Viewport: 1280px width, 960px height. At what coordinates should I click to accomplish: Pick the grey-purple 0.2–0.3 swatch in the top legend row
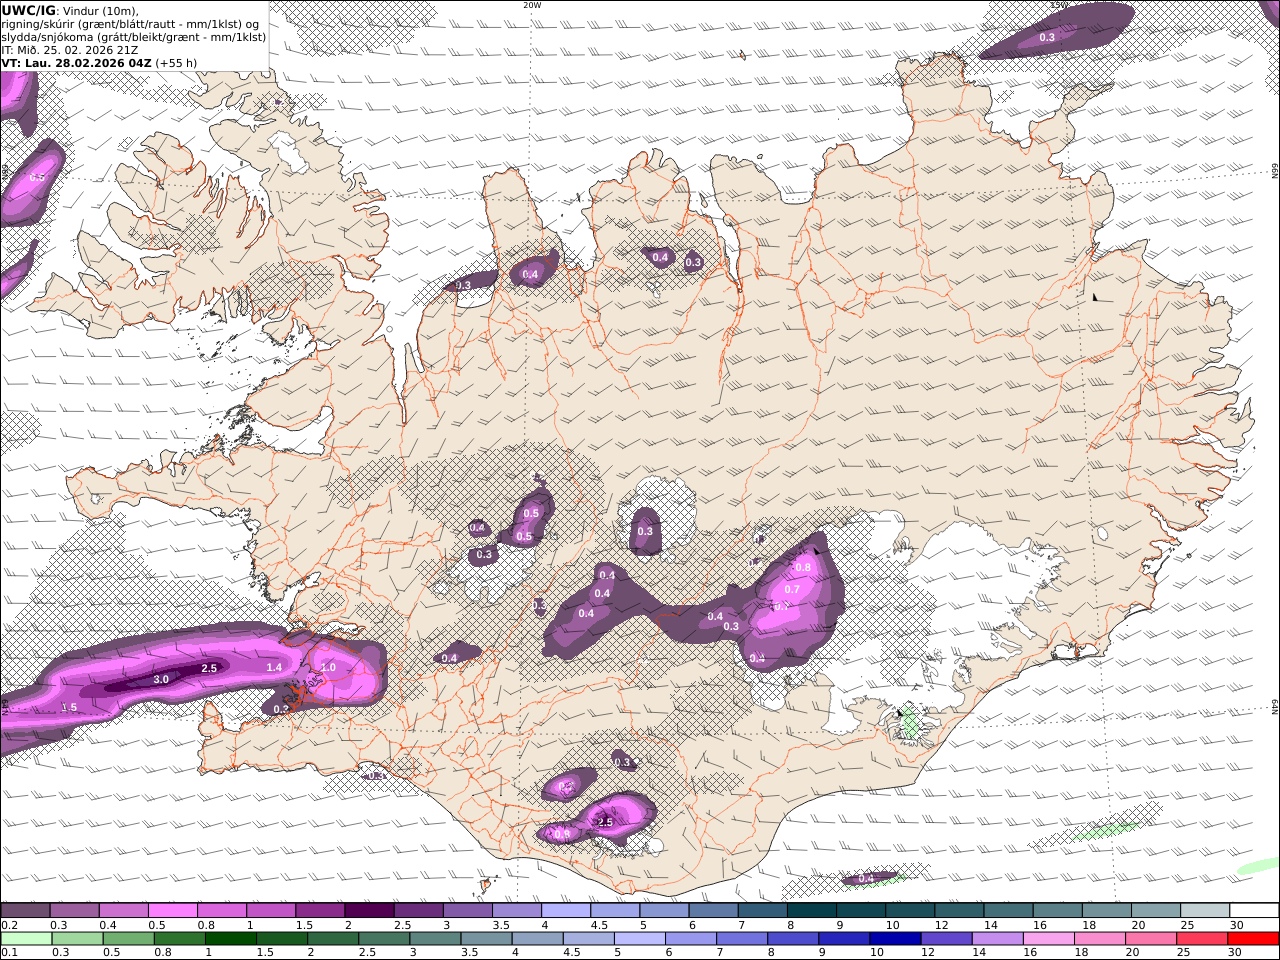pos(25,910)
